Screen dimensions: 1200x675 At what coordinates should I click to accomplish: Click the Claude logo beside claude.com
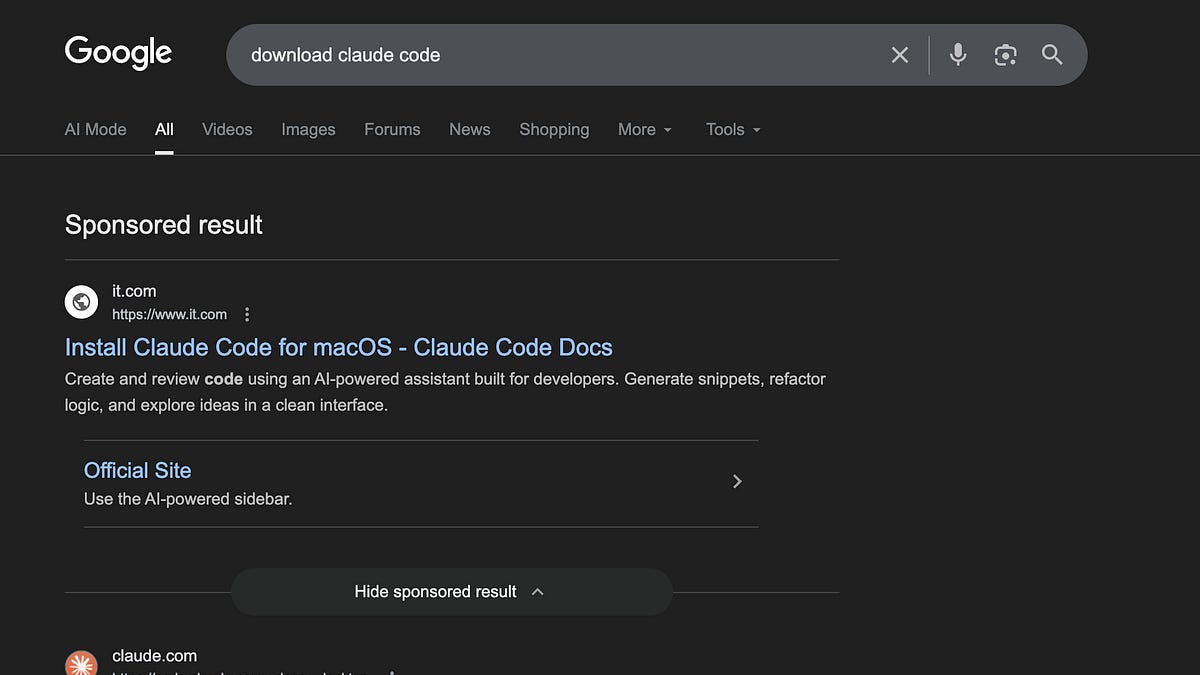pos(81,661)
